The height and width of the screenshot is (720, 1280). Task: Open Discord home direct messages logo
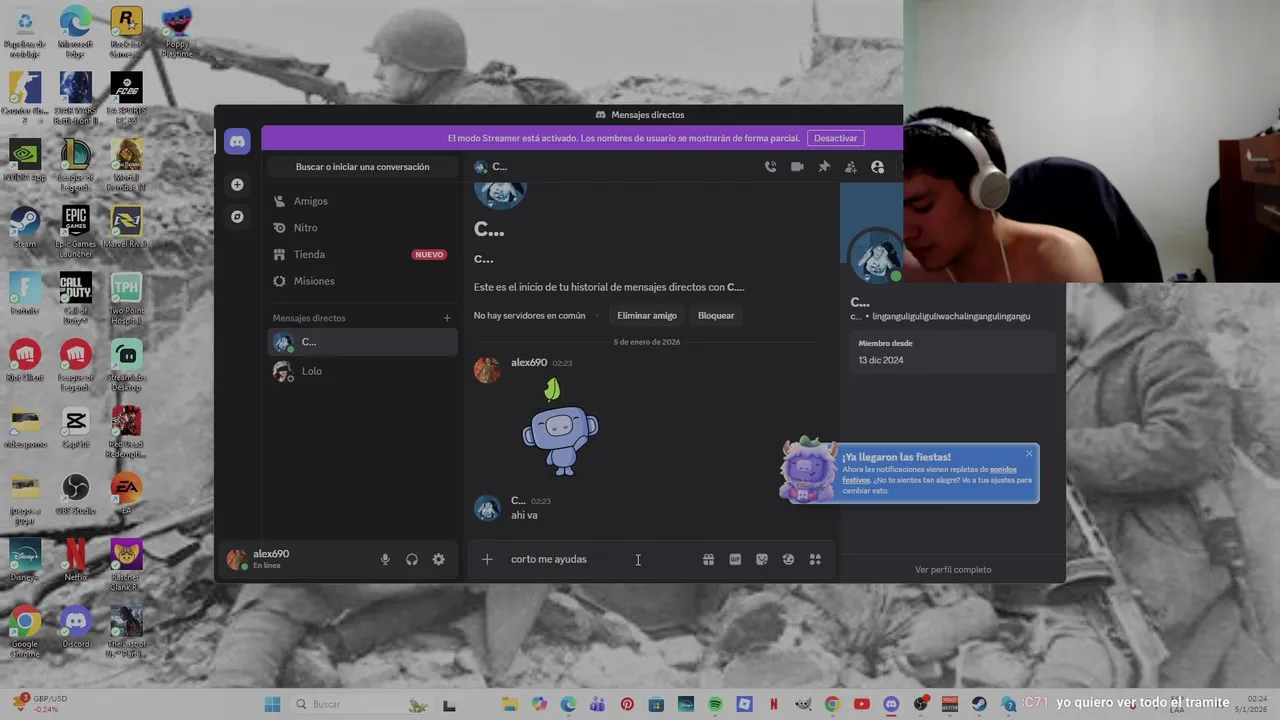237,141
